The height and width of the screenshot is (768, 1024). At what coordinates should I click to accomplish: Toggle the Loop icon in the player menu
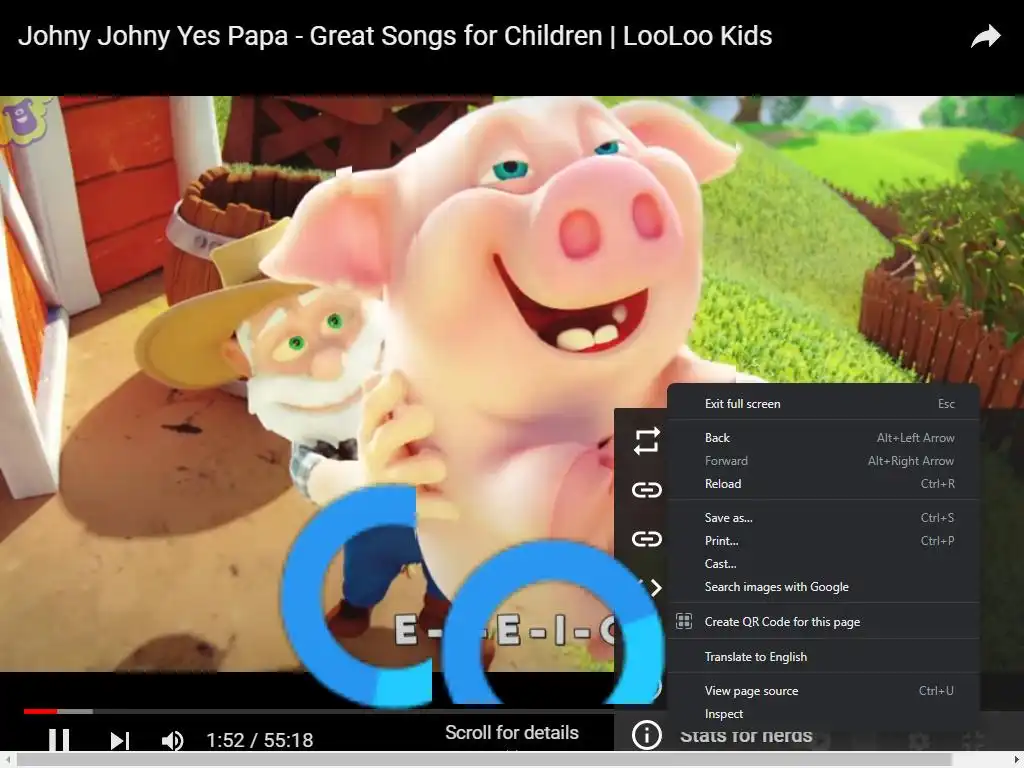tap(647, 441)
